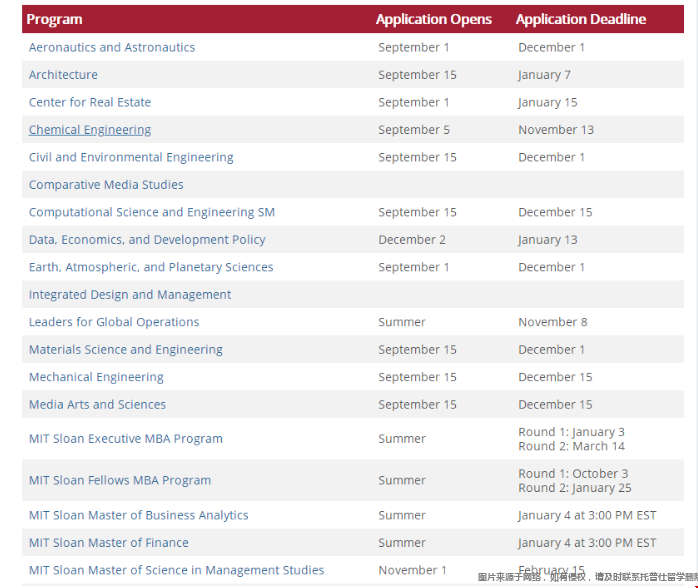Click Executive MBA Program's Summer cell
Viewport: 698px width, 588px height.
point(402,438)
